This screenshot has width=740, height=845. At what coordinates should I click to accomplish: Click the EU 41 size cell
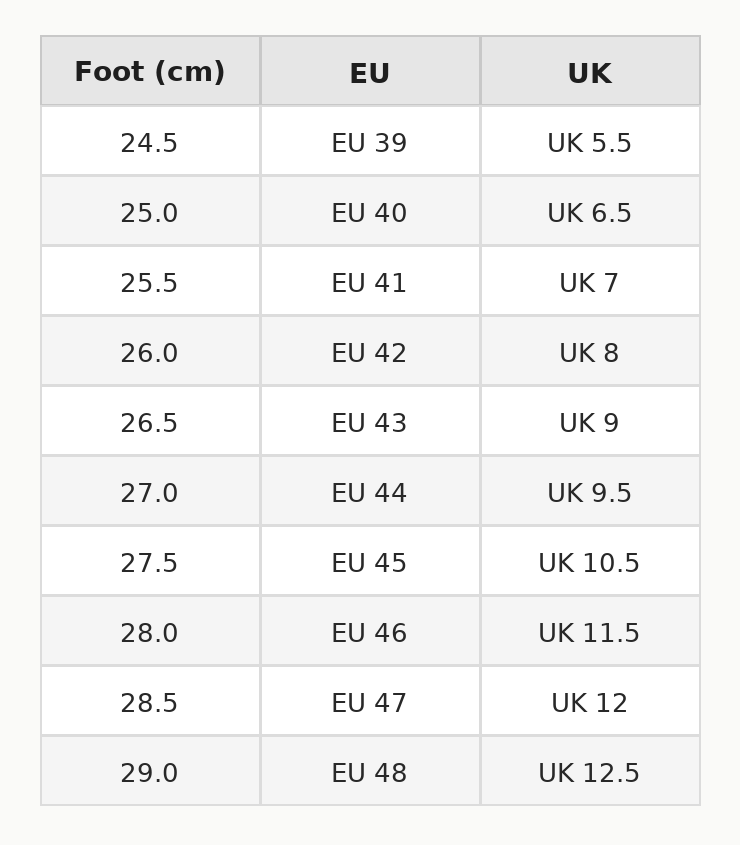[x=369, y=284]
